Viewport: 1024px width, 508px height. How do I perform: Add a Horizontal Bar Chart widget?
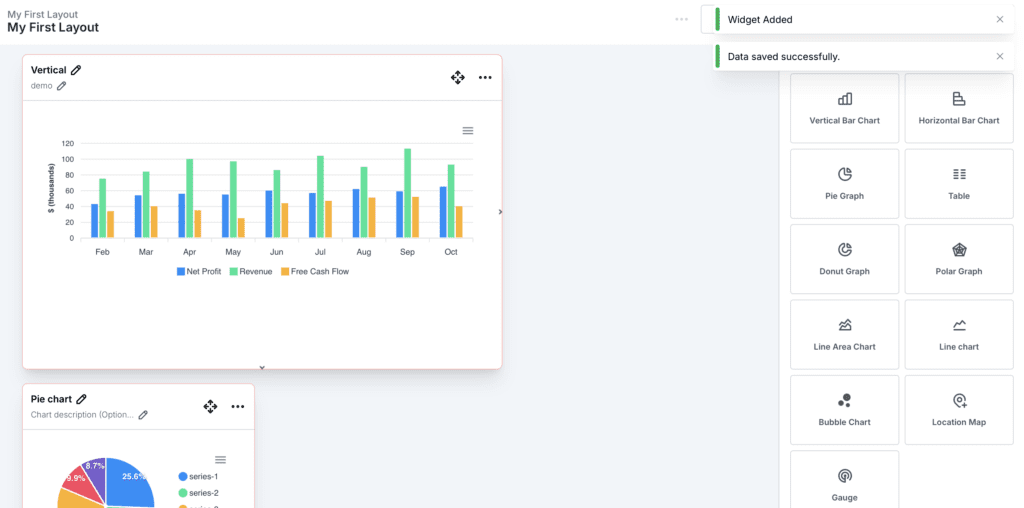click(958, 108)
